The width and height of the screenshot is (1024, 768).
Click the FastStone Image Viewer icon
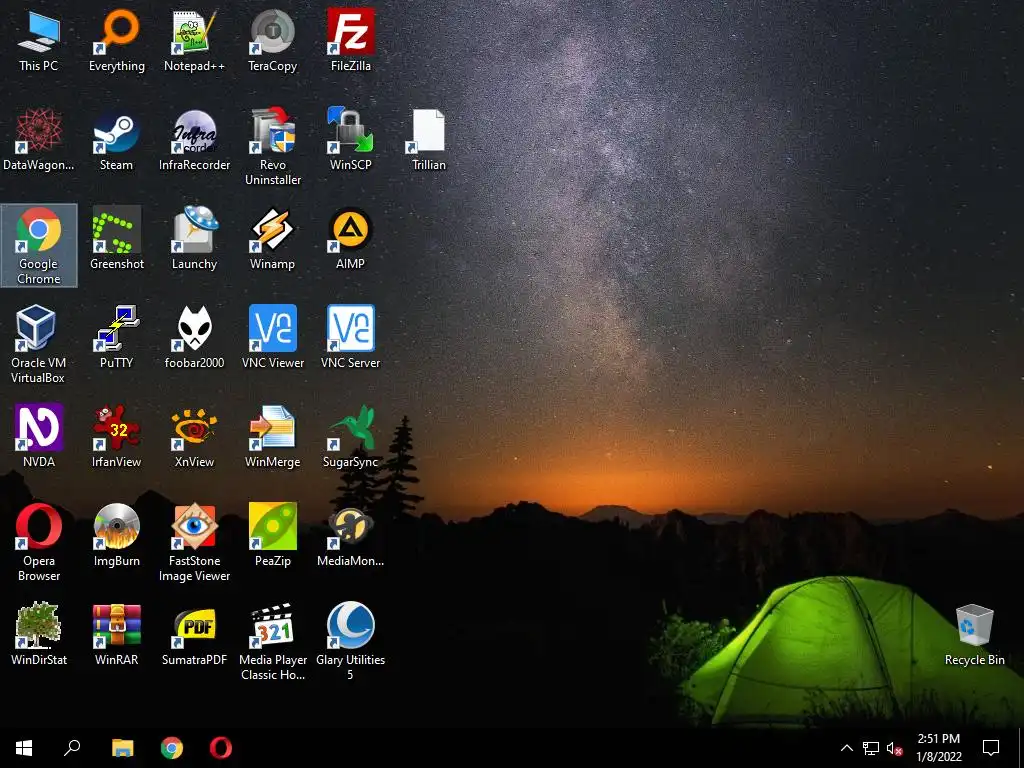pyautogui.click(x=194, y=542)
